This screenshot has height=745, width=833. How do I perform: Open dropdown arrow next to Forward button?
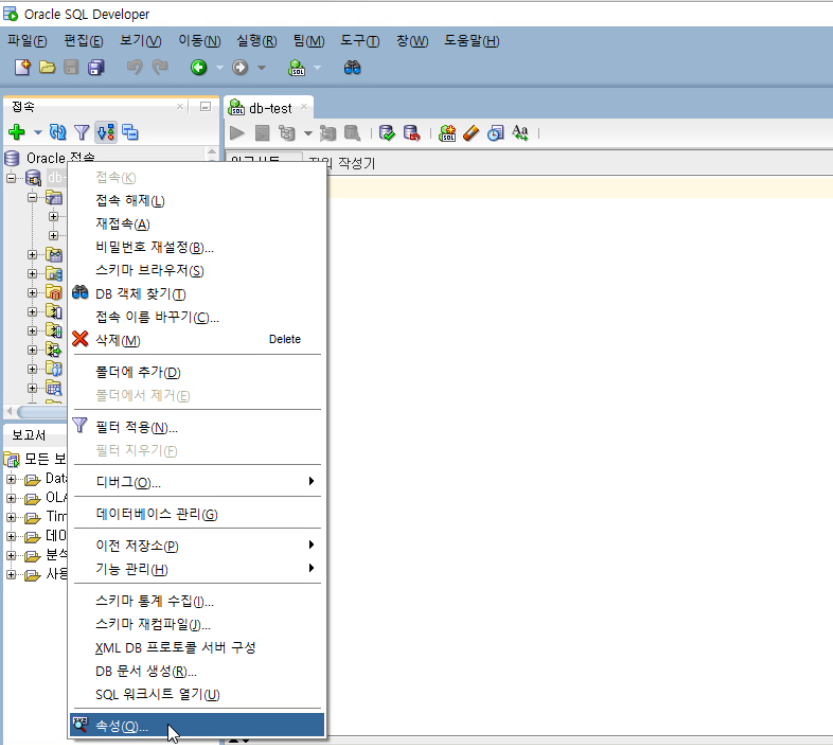(261, 67)
